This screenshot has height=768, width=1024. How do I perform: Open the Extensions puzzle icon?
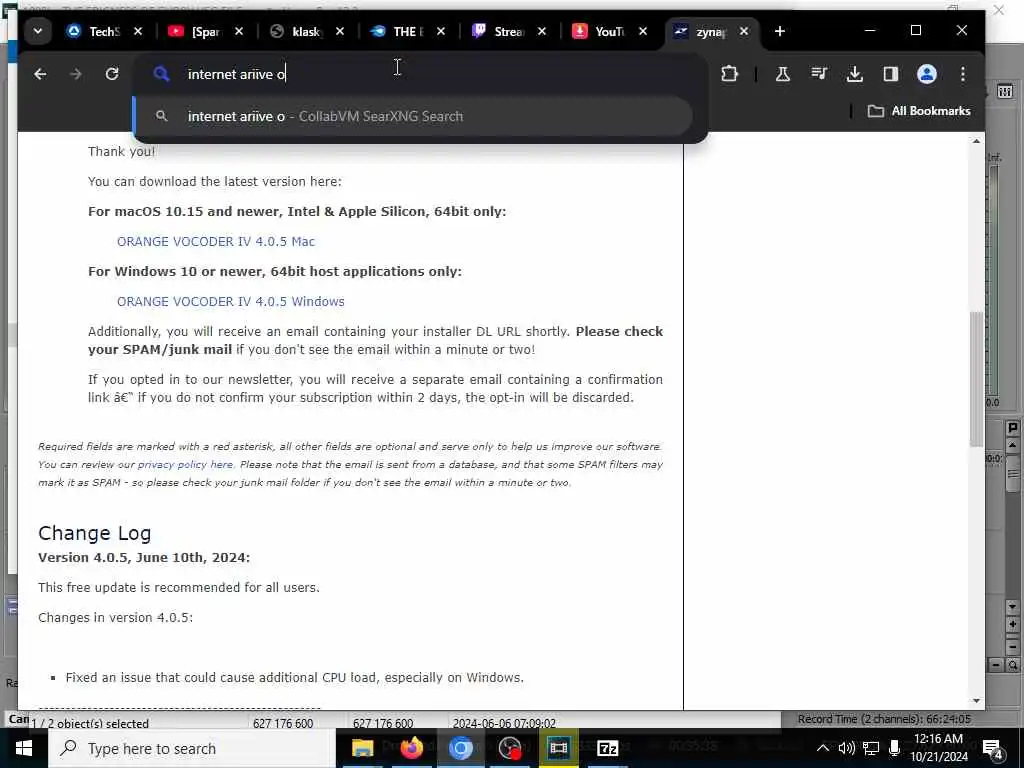[729, 74]
